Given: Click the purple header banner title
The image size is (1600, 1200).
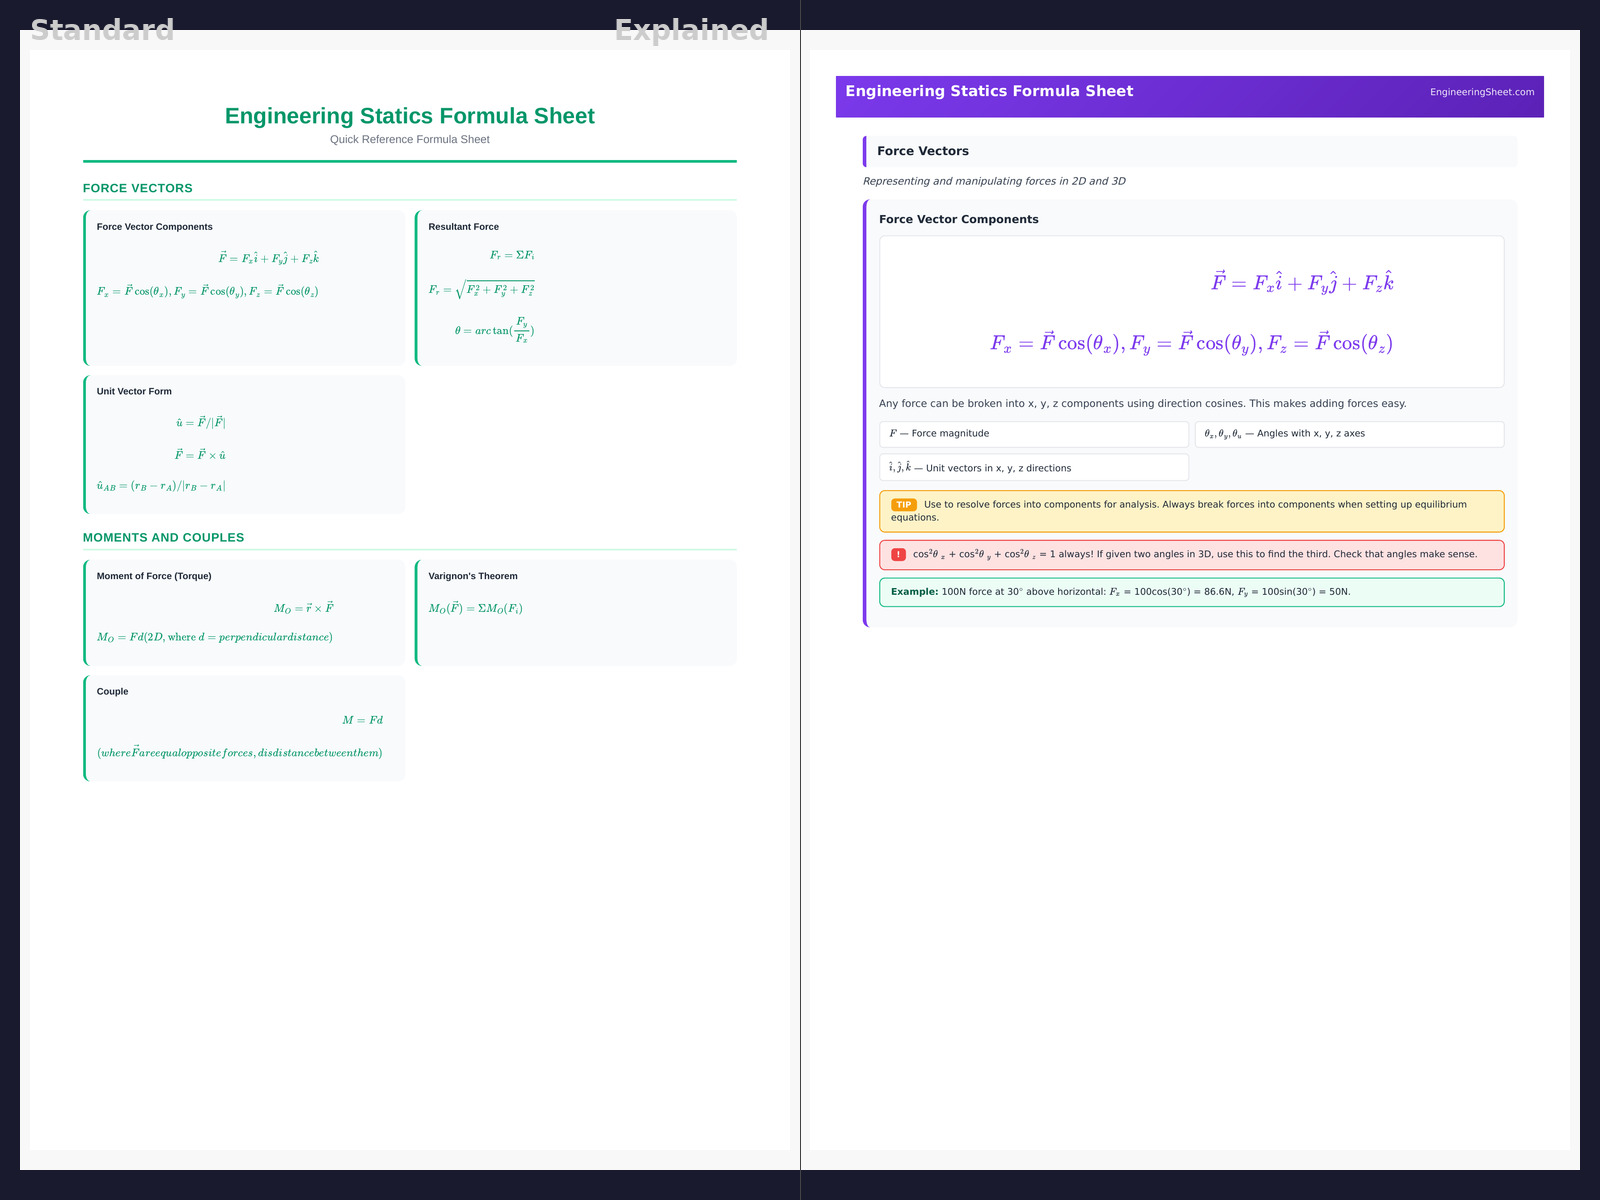Looking at the screenshot, I should coord(989,91).
